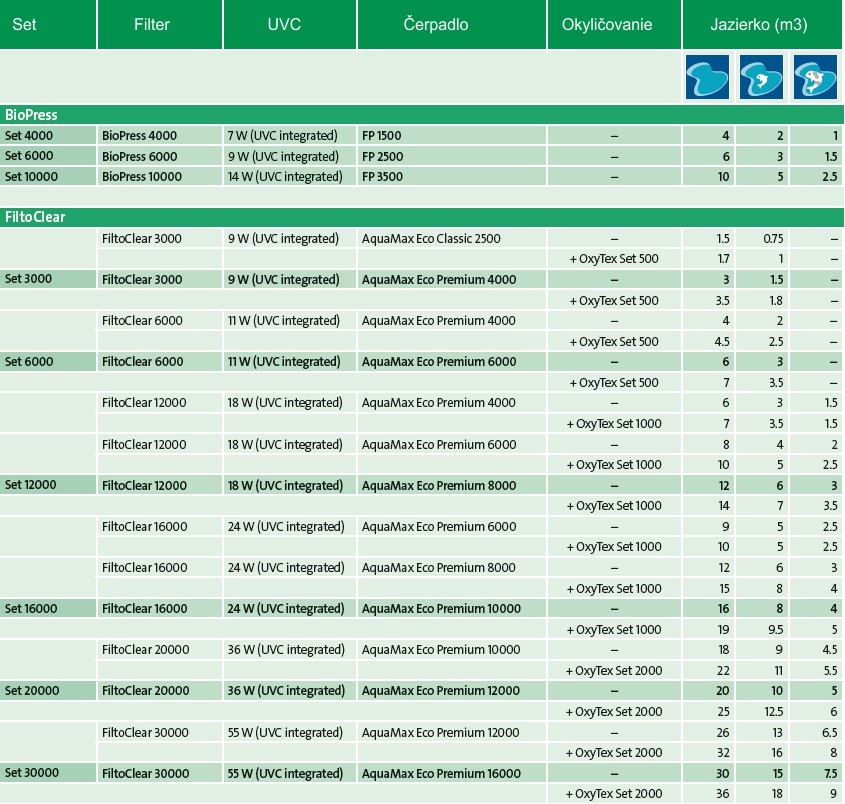This screenshot has height=804, width=845.
Task: Click the Jazierko (m3) column header
Action: coord(763,24)
